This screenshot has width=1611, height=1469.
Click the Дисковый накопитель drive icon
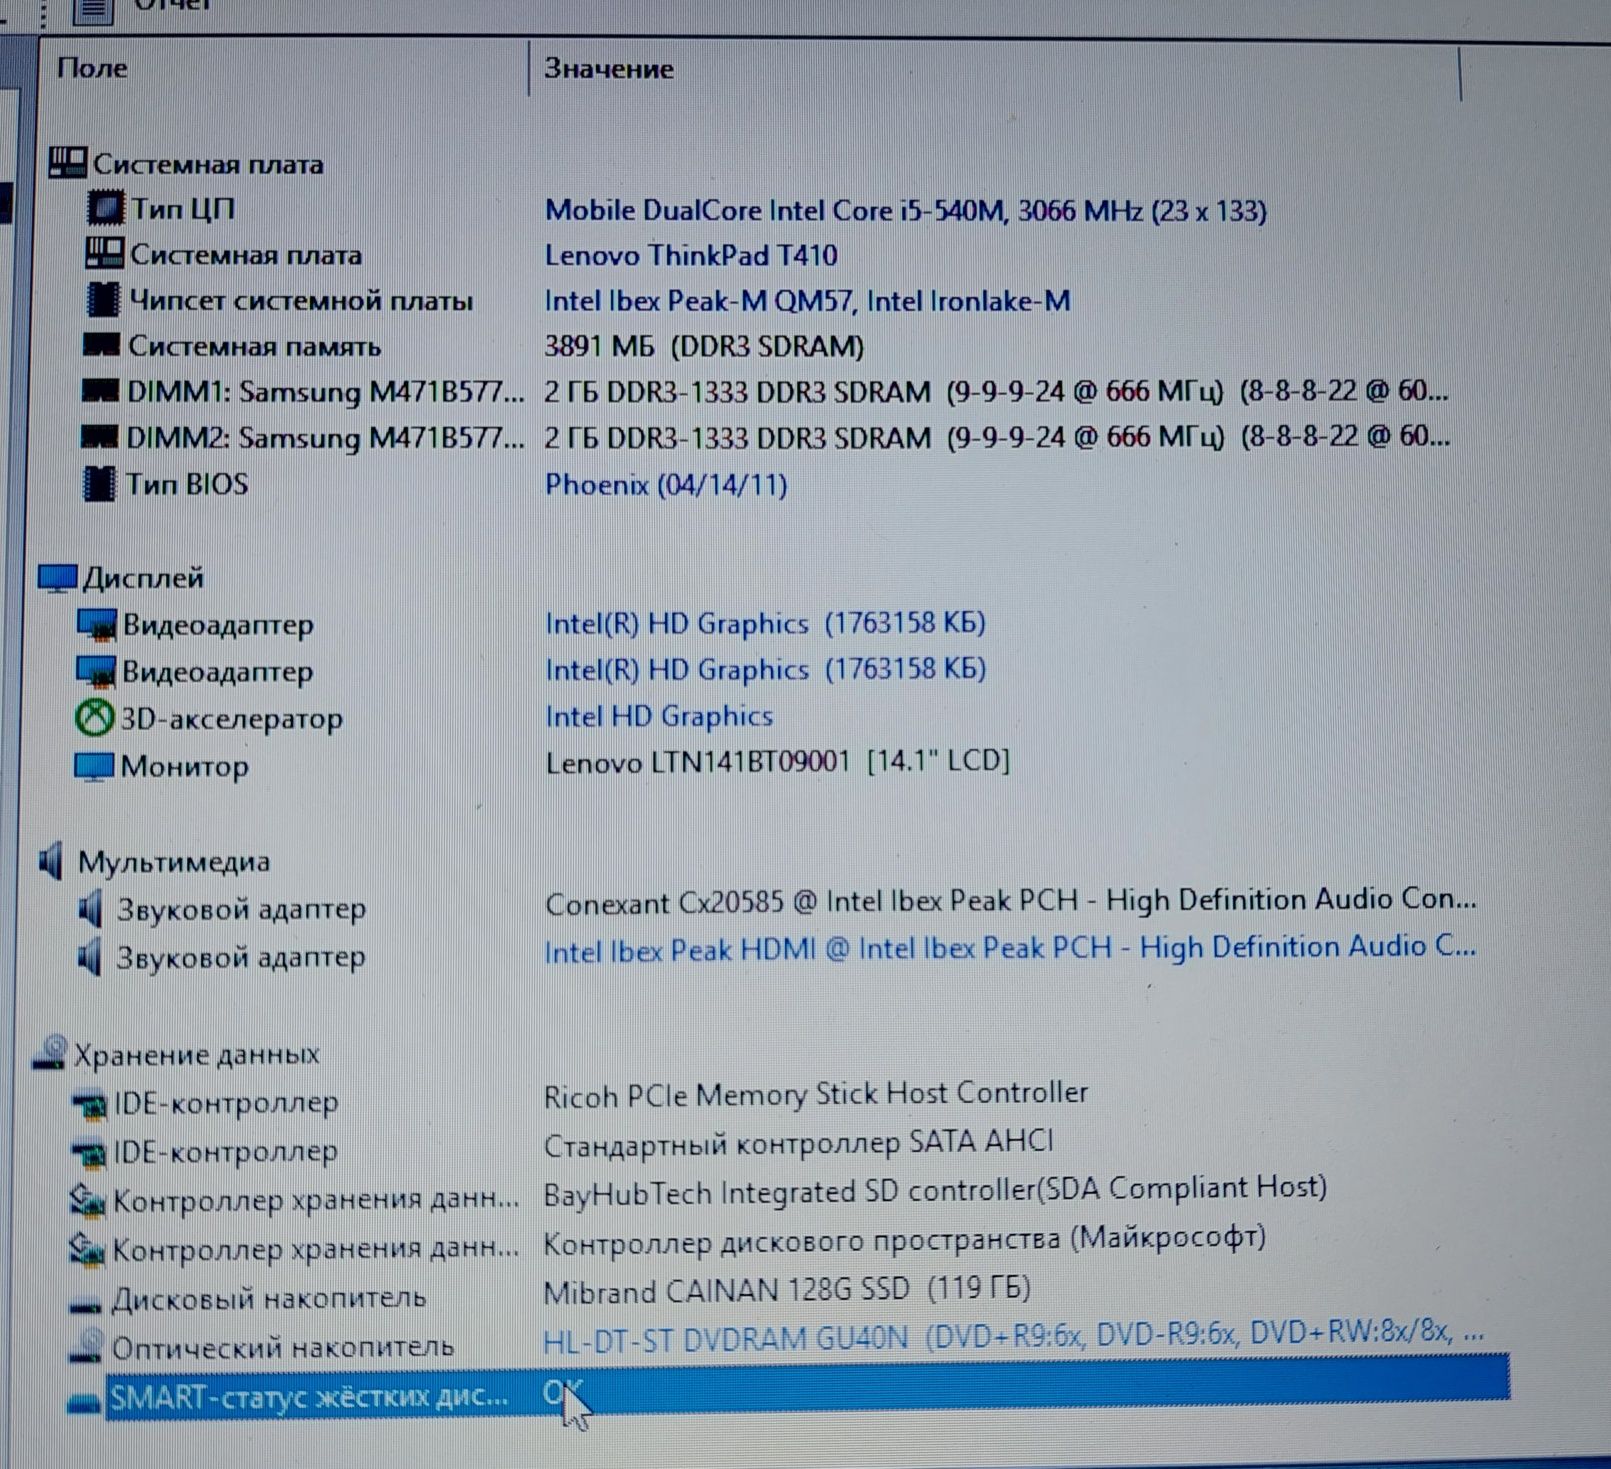[x=85, y=1303]
